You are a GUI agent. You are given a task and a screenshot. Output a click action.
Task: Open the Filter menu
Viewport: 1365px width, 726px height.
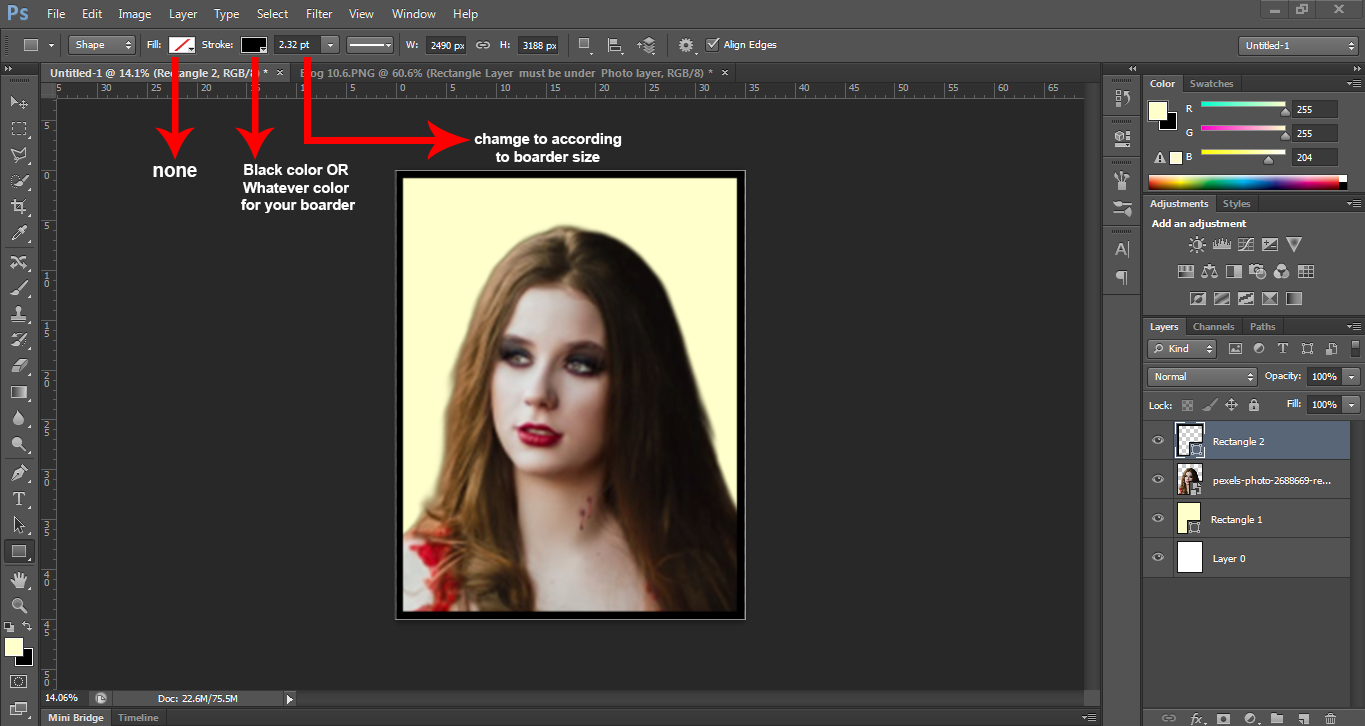click(x=319, y=14)
